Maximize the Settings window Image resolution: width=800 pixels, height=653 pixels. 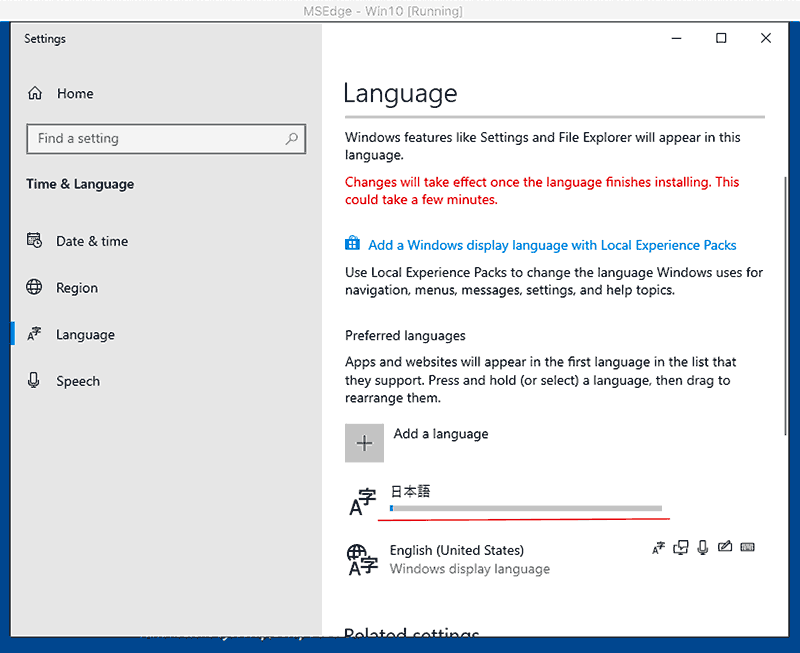coord(721,39)
